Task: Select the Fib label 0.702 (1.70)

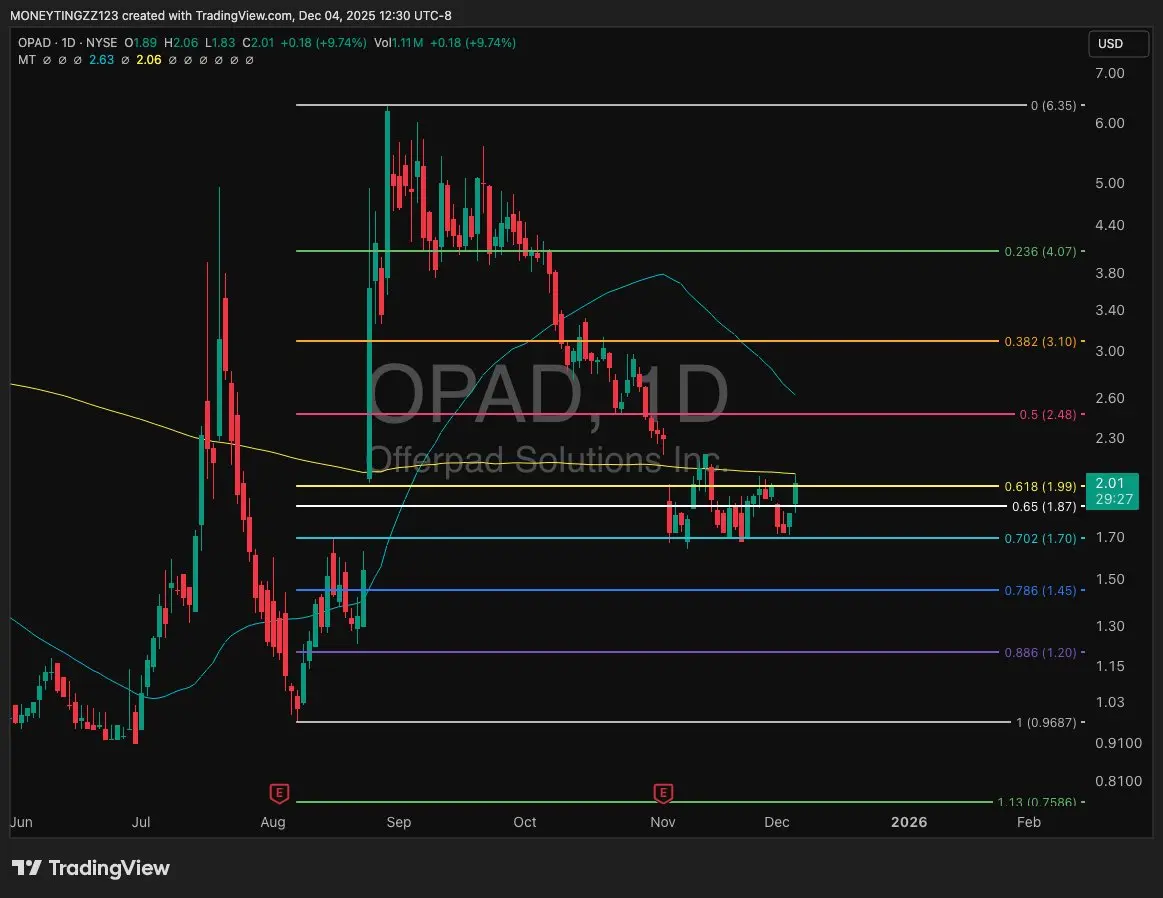Action: click(x=1040, y=538)
